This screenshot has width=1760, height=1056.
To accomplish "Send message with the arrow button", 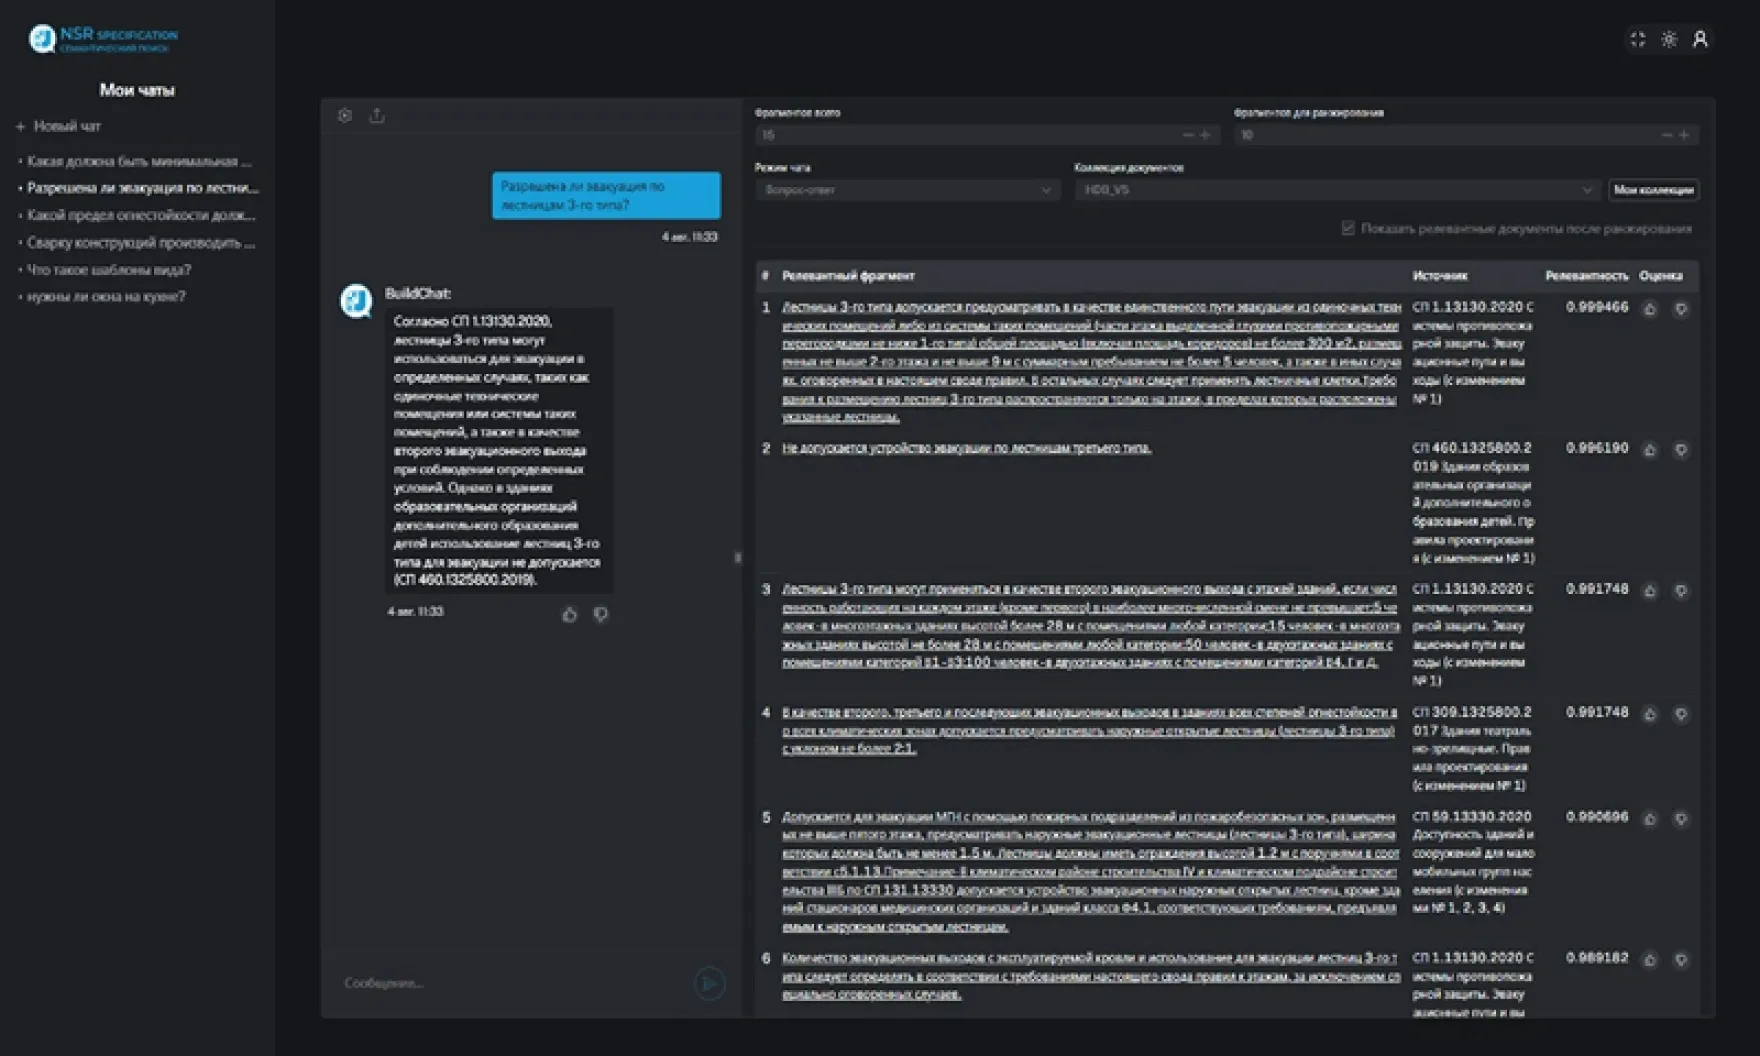I will coord(709,983).
